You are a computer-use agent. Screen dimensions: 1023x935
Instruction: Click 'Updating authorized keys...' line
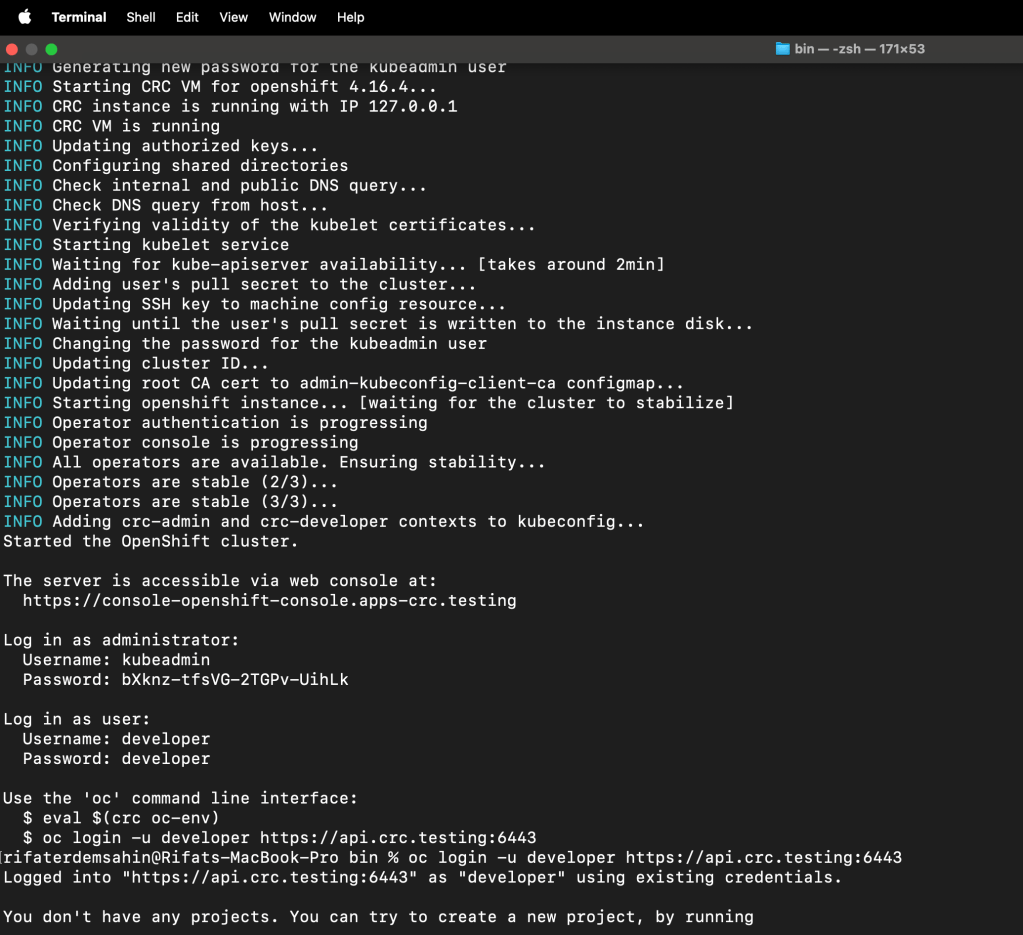[x=160, y=146]
